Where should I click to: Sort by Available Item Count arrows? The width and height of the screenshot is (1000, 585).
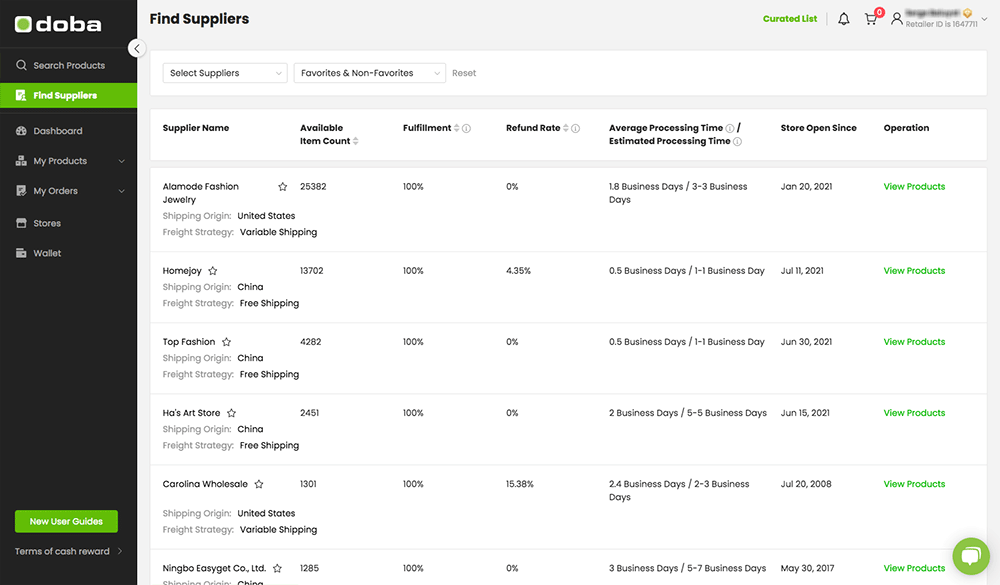(356, 141)
